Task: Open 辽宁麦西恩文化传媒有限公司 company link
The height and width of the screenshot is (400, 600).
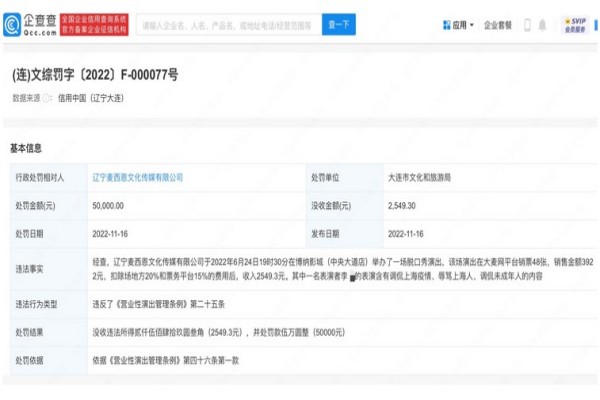Action: point(138,178)
